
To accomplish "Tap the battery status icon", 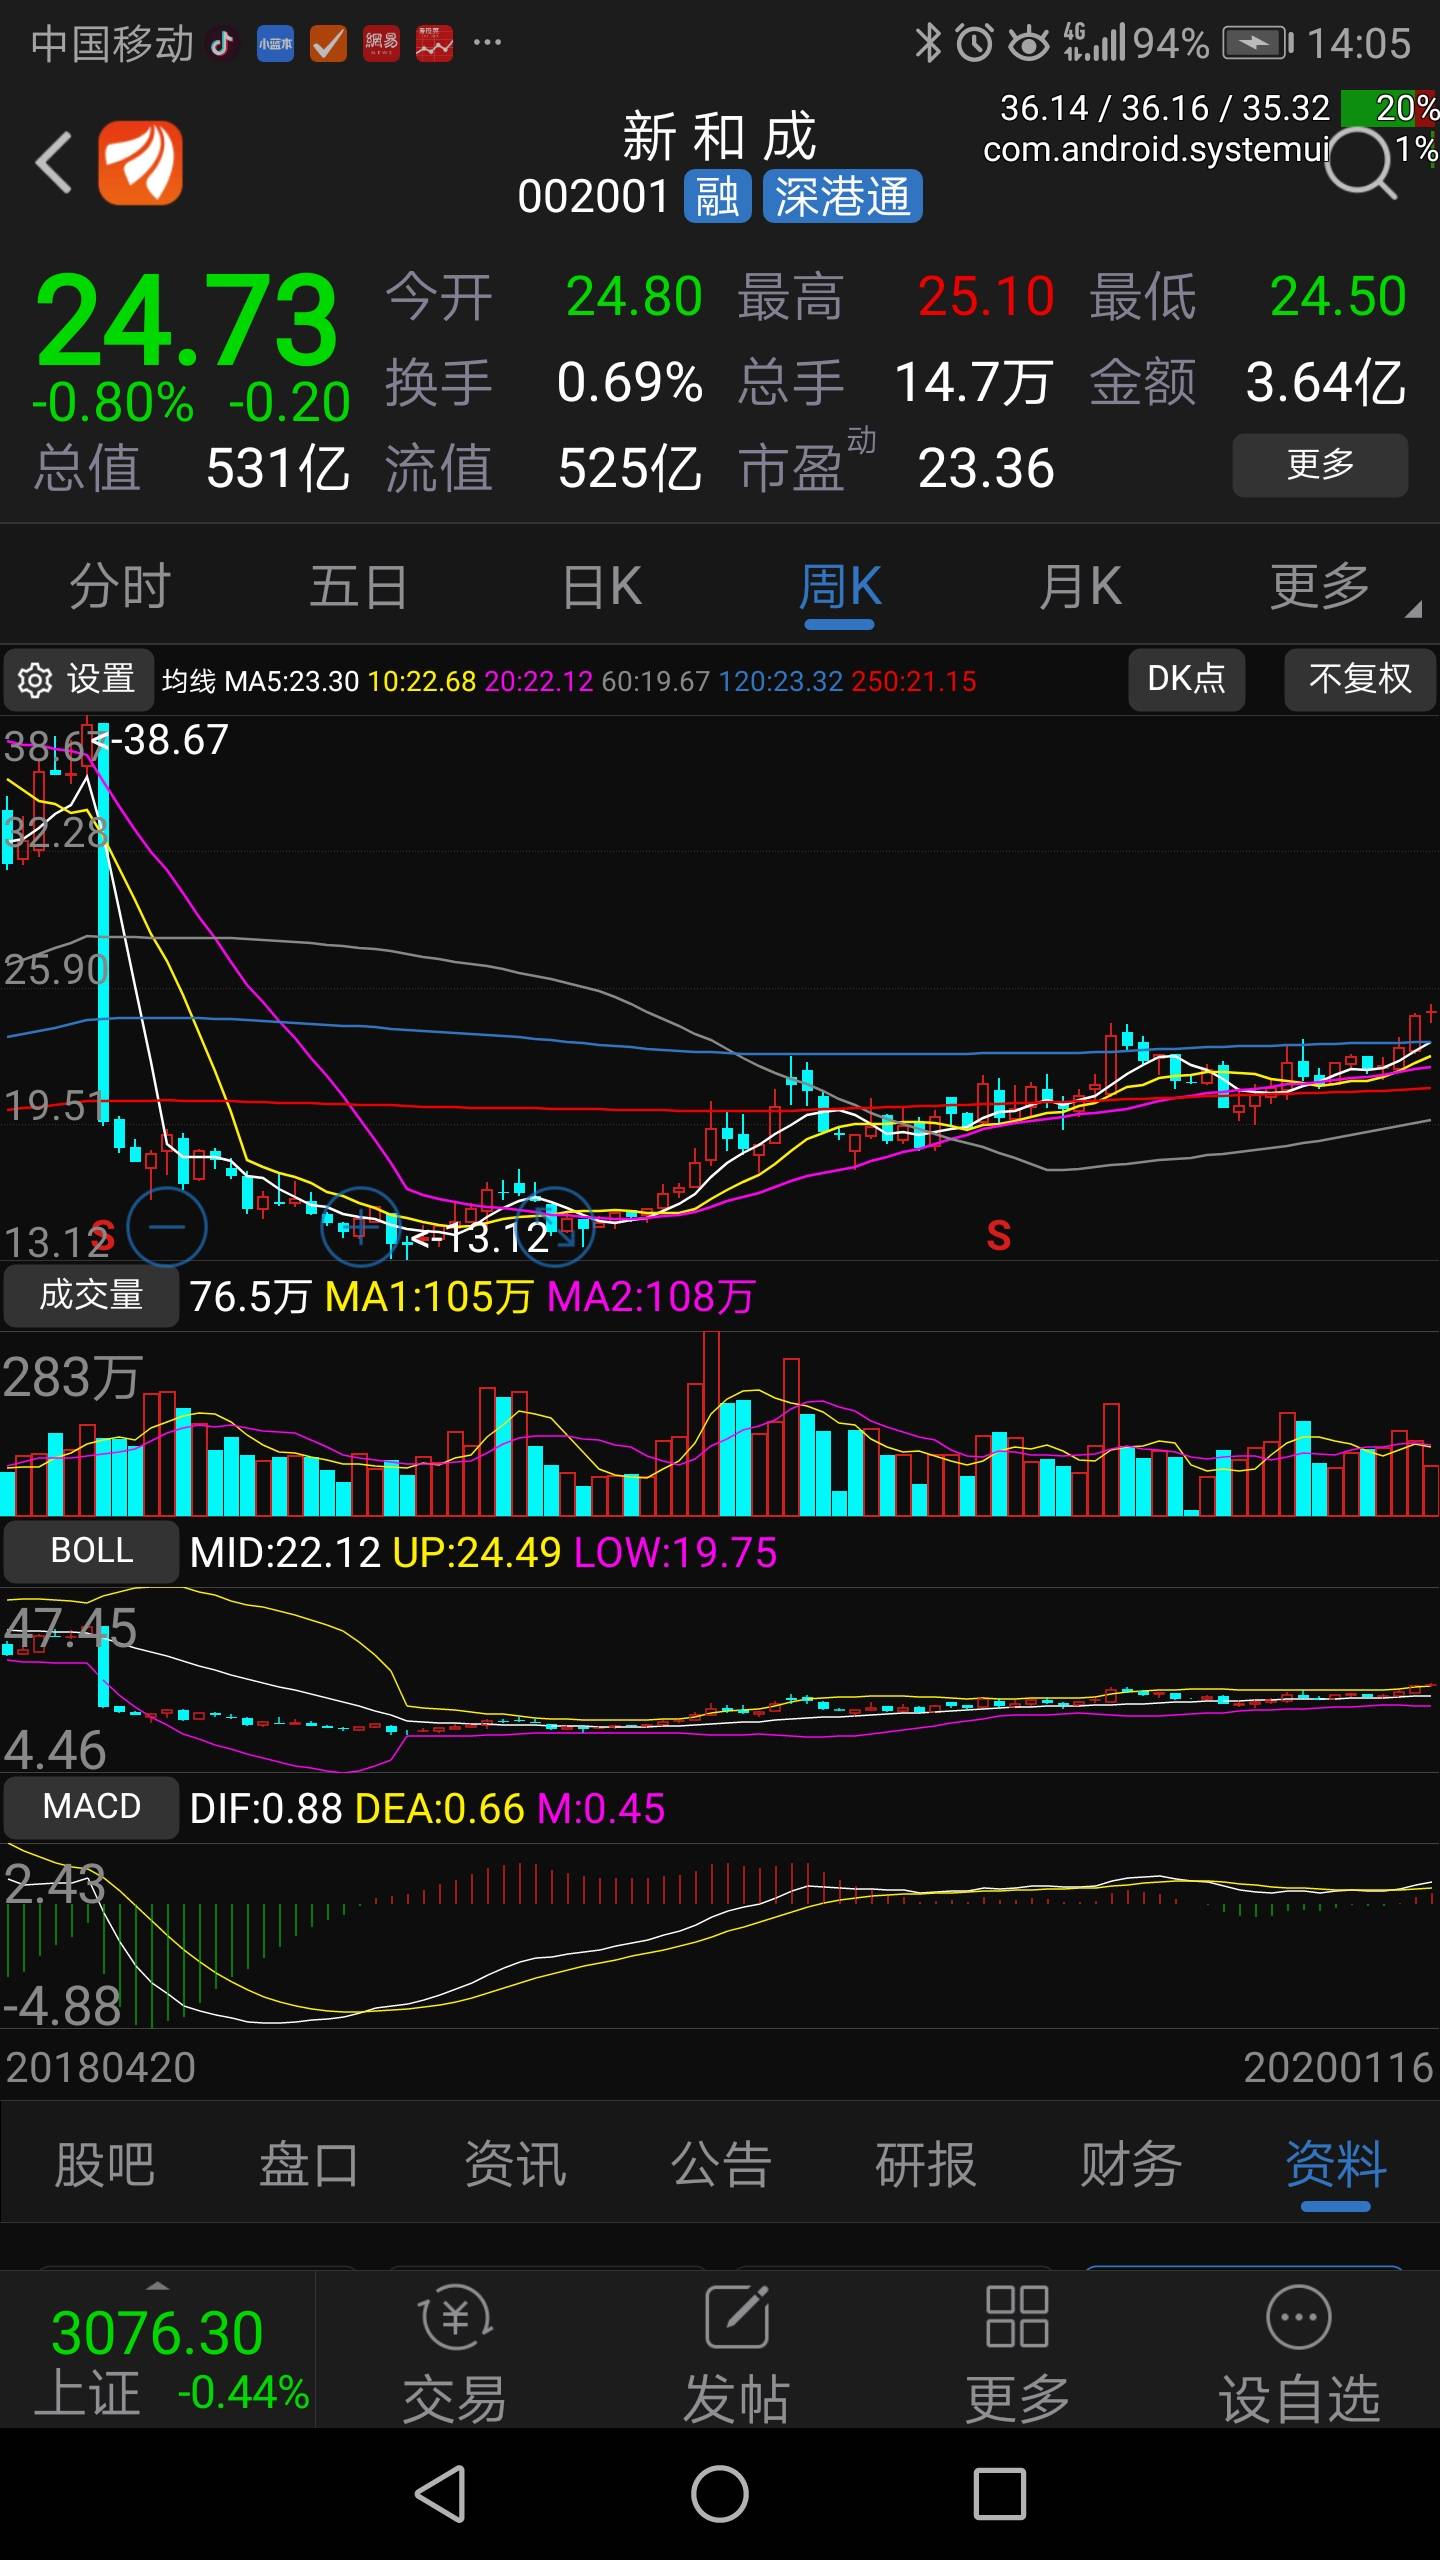I will (x=1257, y=43).
